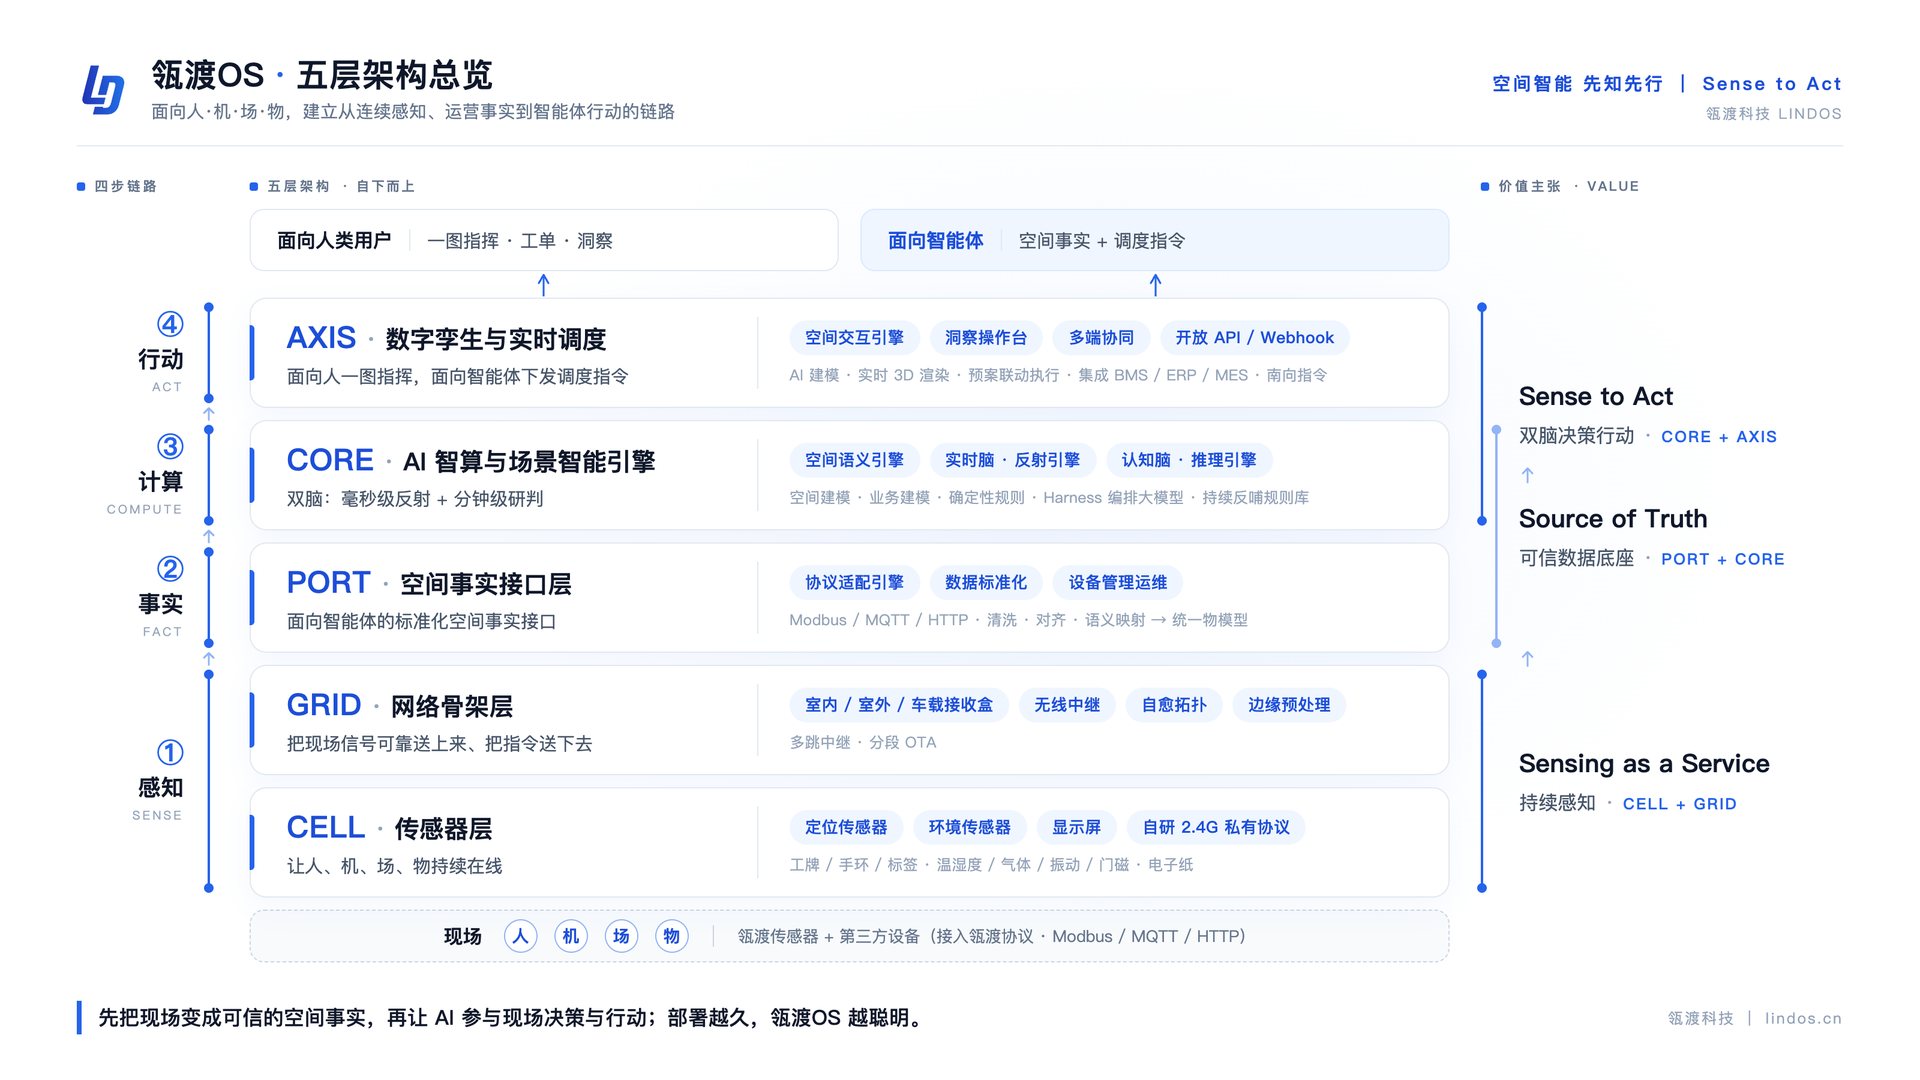This screenshot has width=1920, height=1080.
Task: Click the circled number ① above 感知
Action: pos(170,752)
